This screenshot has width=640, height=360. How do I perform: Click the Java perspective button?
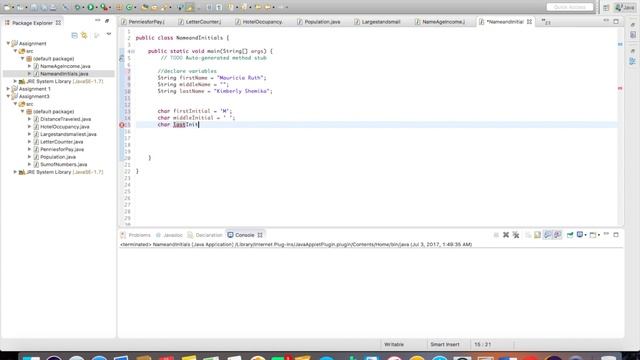tap(625, 7)
